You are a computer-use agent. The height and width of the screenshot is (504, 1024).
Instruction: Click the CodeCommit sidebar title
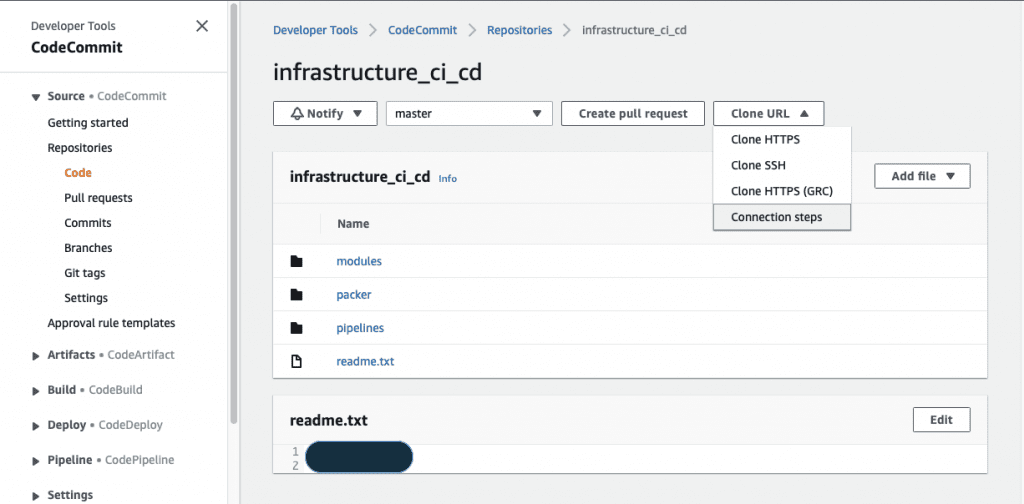coord(76,48)
